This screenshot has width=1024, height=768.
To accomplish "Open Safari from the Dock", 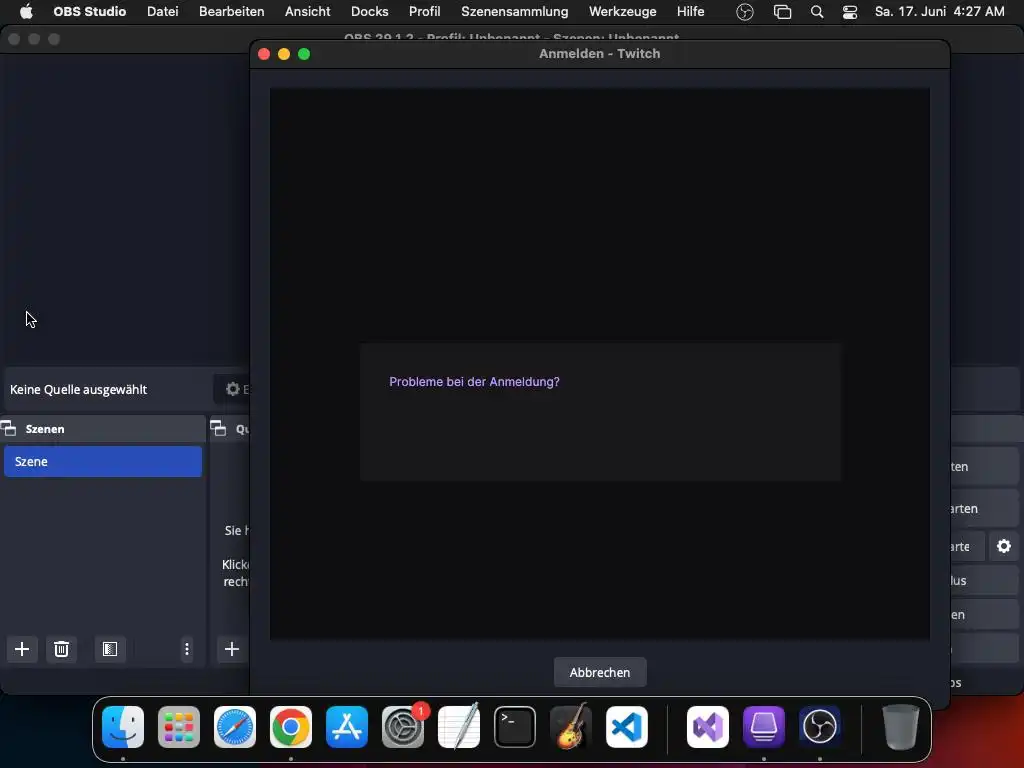I will [x=235, y=727].
